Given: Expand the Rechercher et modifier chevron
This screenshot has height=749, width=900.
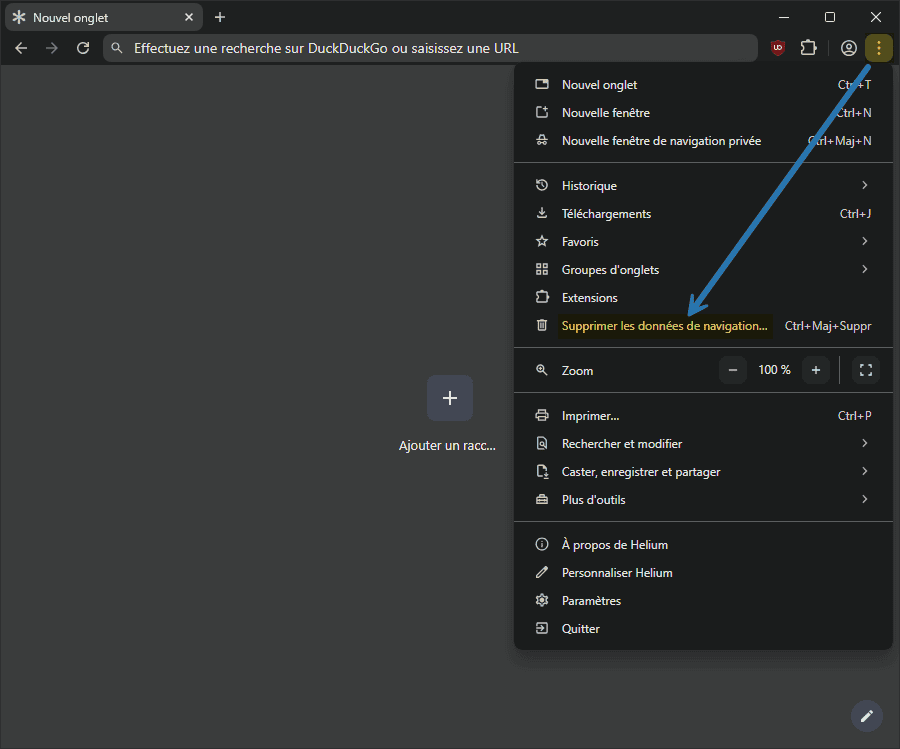Looking at the screenshot, I should coord(864,443).
